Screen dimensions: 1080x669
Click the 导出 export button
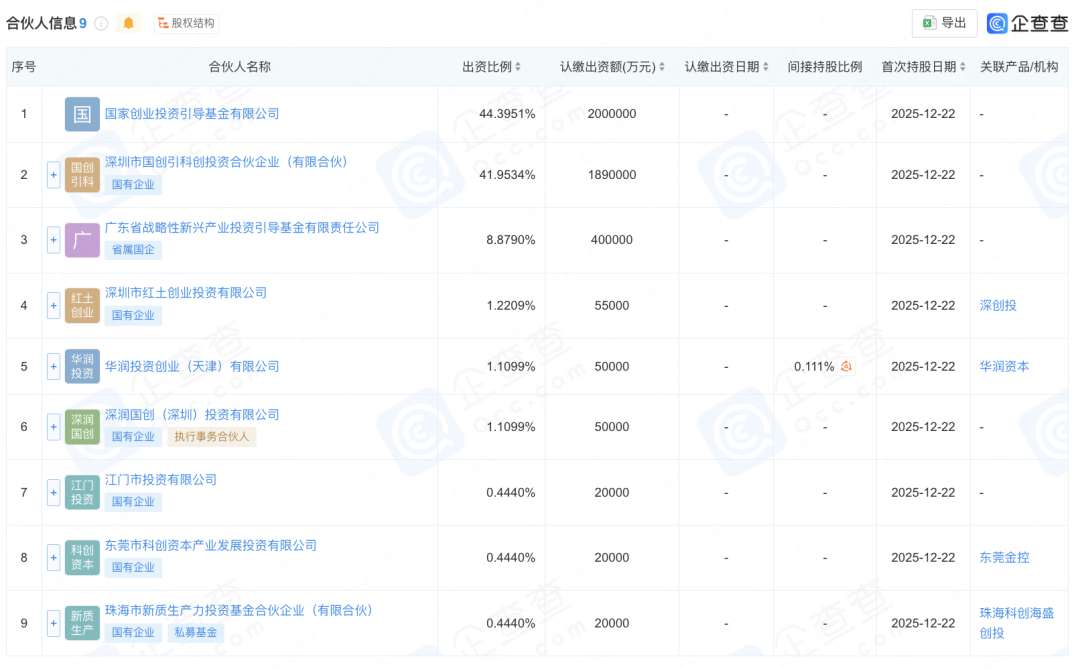coord(943,22)
